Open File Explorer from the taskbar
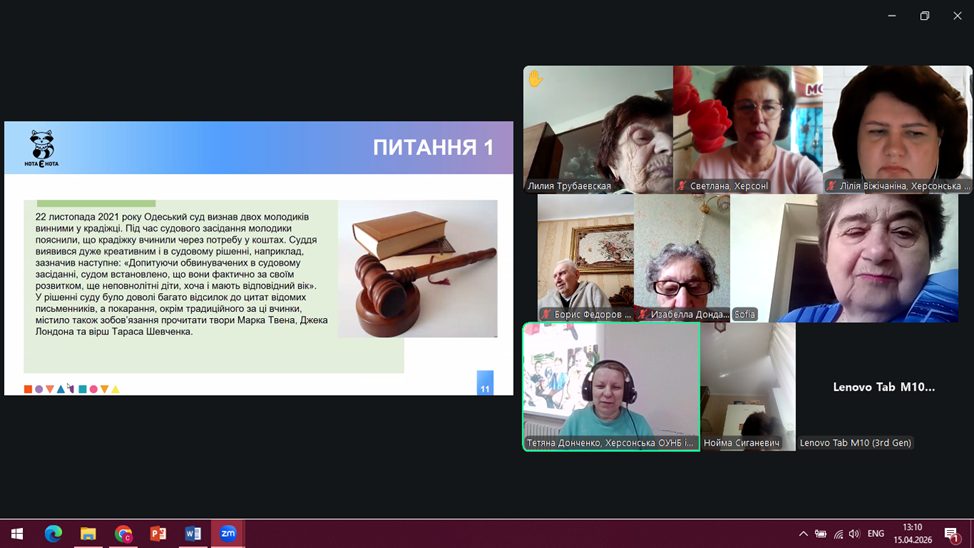 pos(88,533)
